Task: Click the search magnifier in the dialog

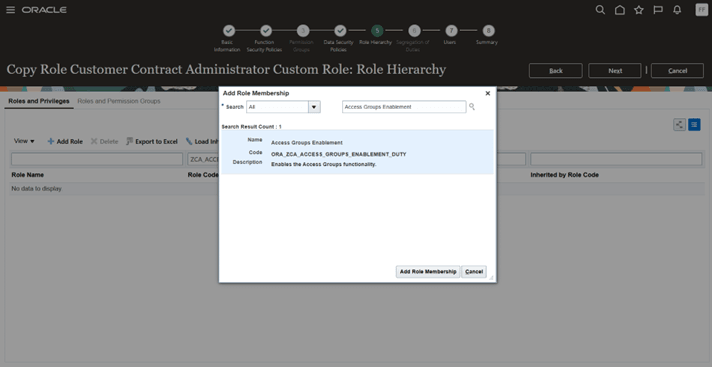Action: pos(472,107)
